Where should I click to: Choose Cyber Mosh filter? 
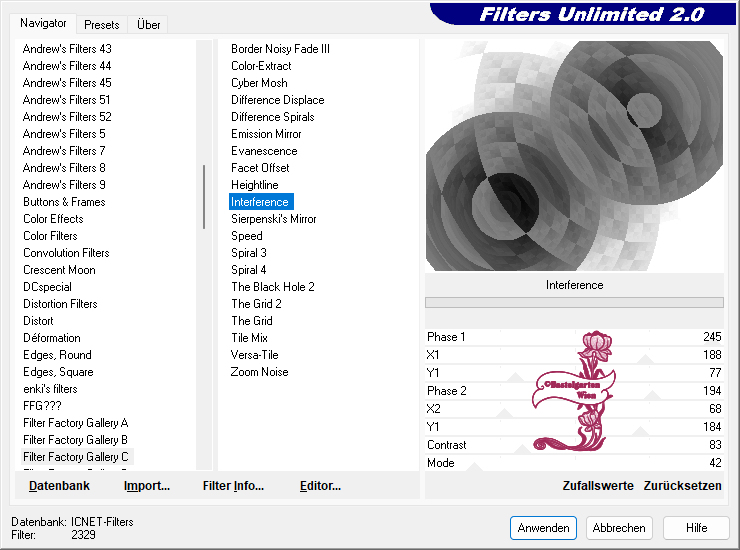(x=259, y=83)
